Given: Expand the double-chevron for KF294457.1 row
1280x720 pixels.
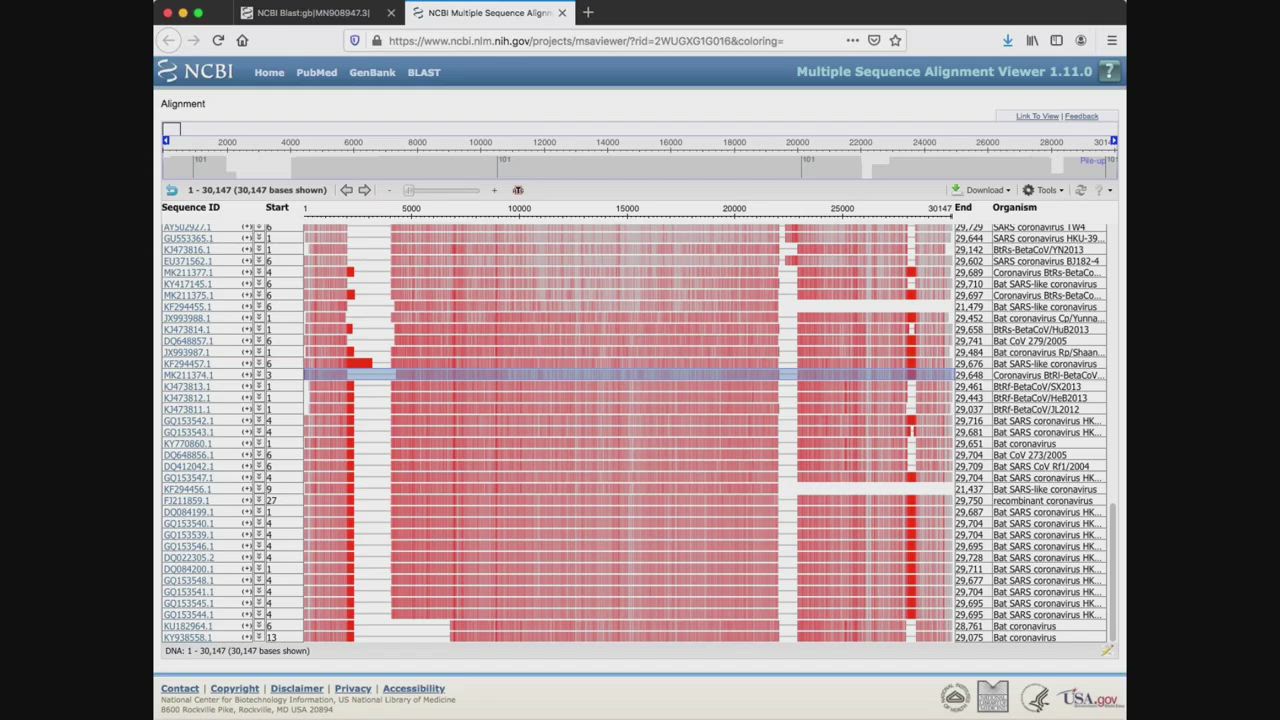Looking at the screenshot, I should point(258,364).
